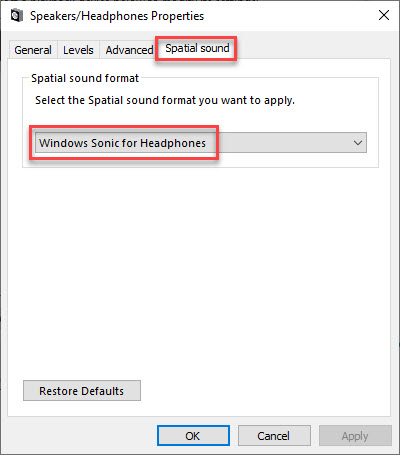Dismiss the dialog with Cancel
400x455 pixels.
tap(274, 436)
